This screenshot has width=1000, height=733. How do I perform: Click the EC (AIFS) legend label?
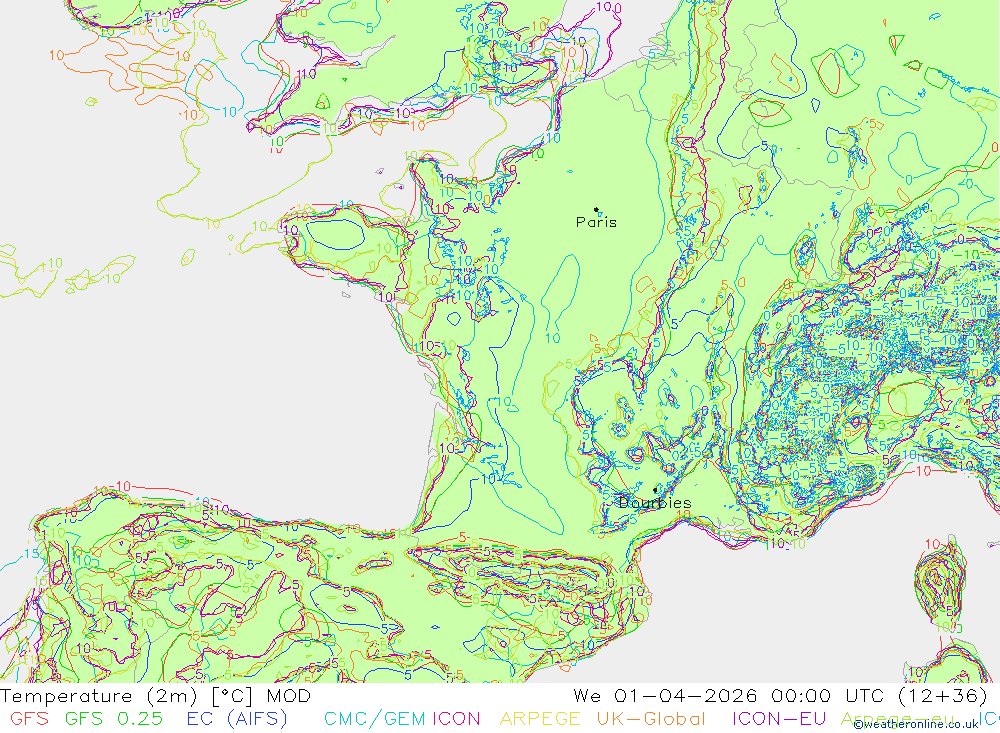(237, 719)
